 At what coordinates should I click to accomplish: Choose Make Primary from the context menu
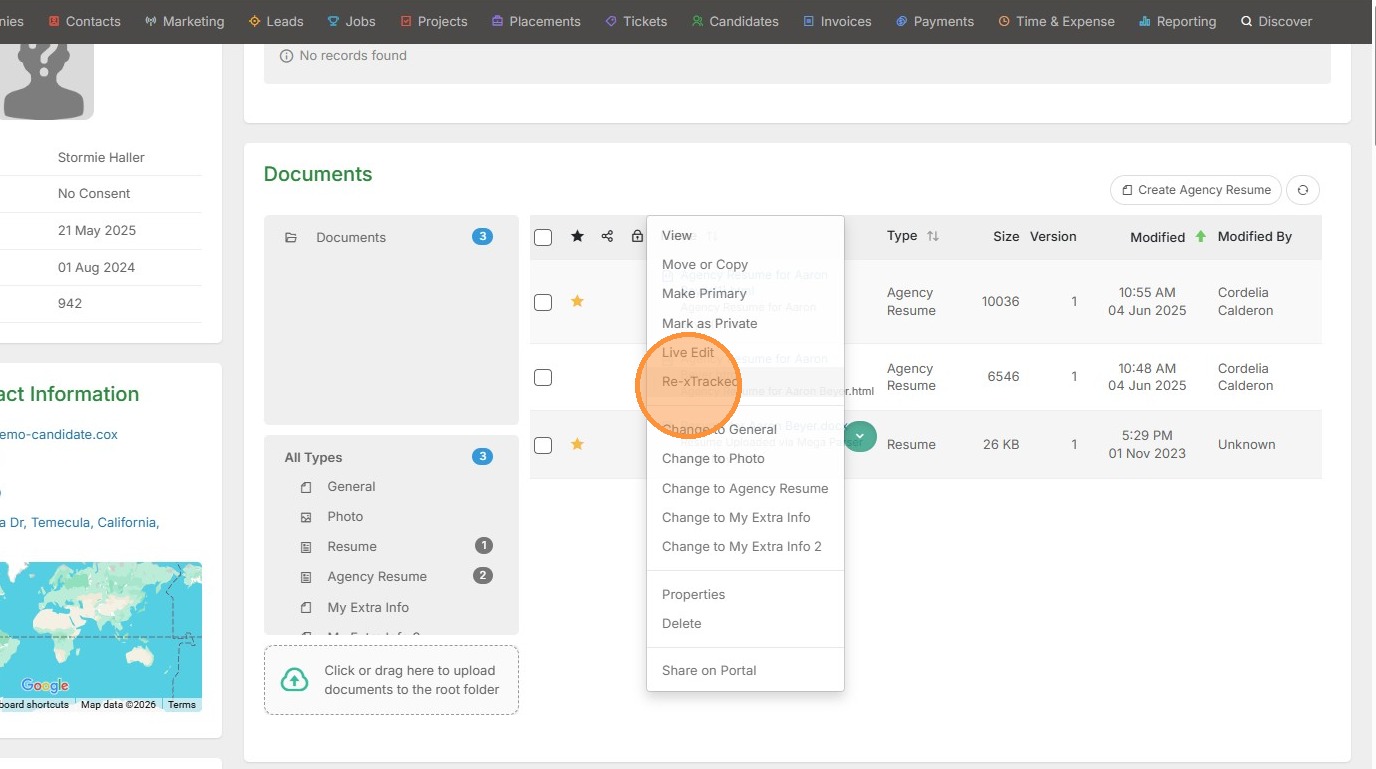point(704,293)
